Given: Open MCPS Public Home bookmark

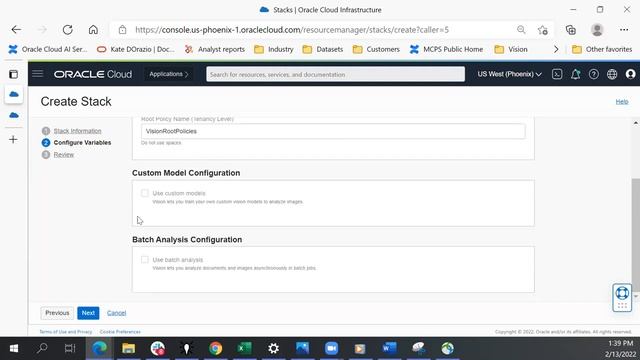Looking at the screenshot, I should [x=447, y=49].
